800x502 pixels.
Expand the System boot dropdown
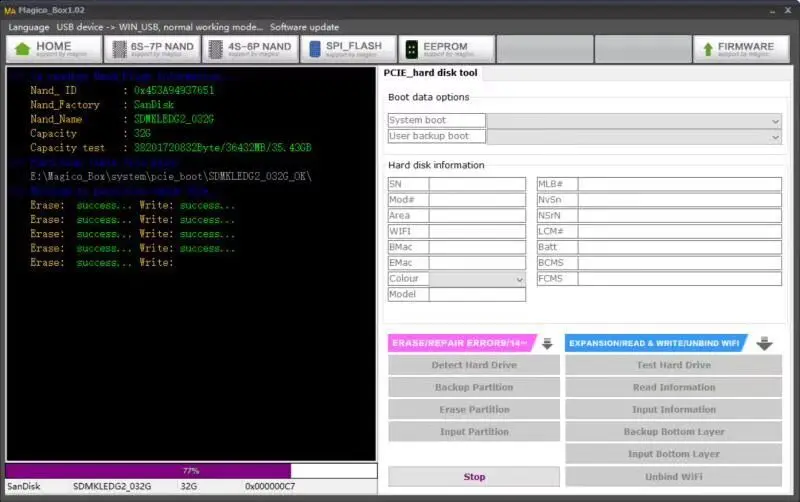coord(634,121)
